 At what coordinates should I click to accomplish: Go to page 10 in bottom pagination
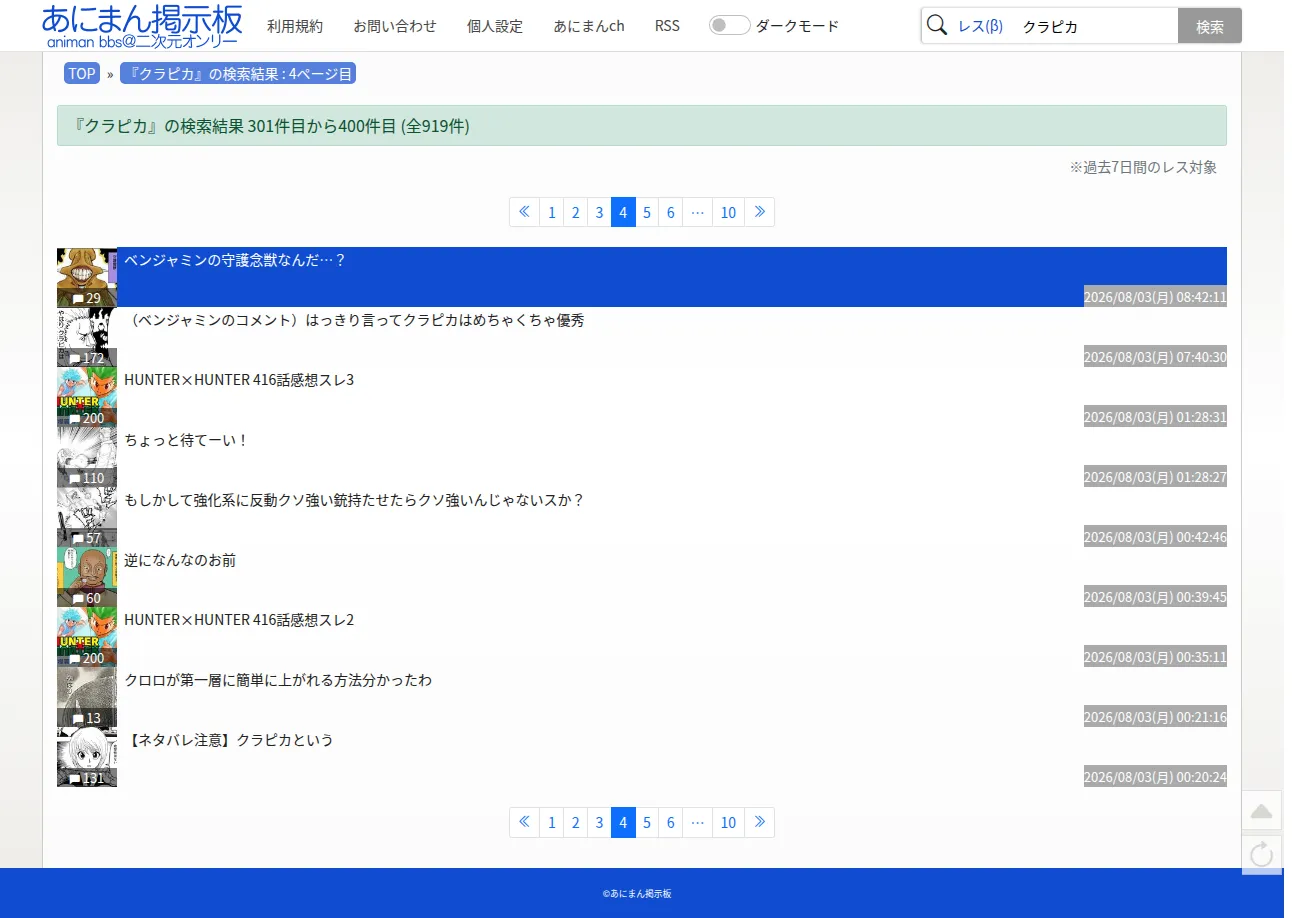[728, 822]
